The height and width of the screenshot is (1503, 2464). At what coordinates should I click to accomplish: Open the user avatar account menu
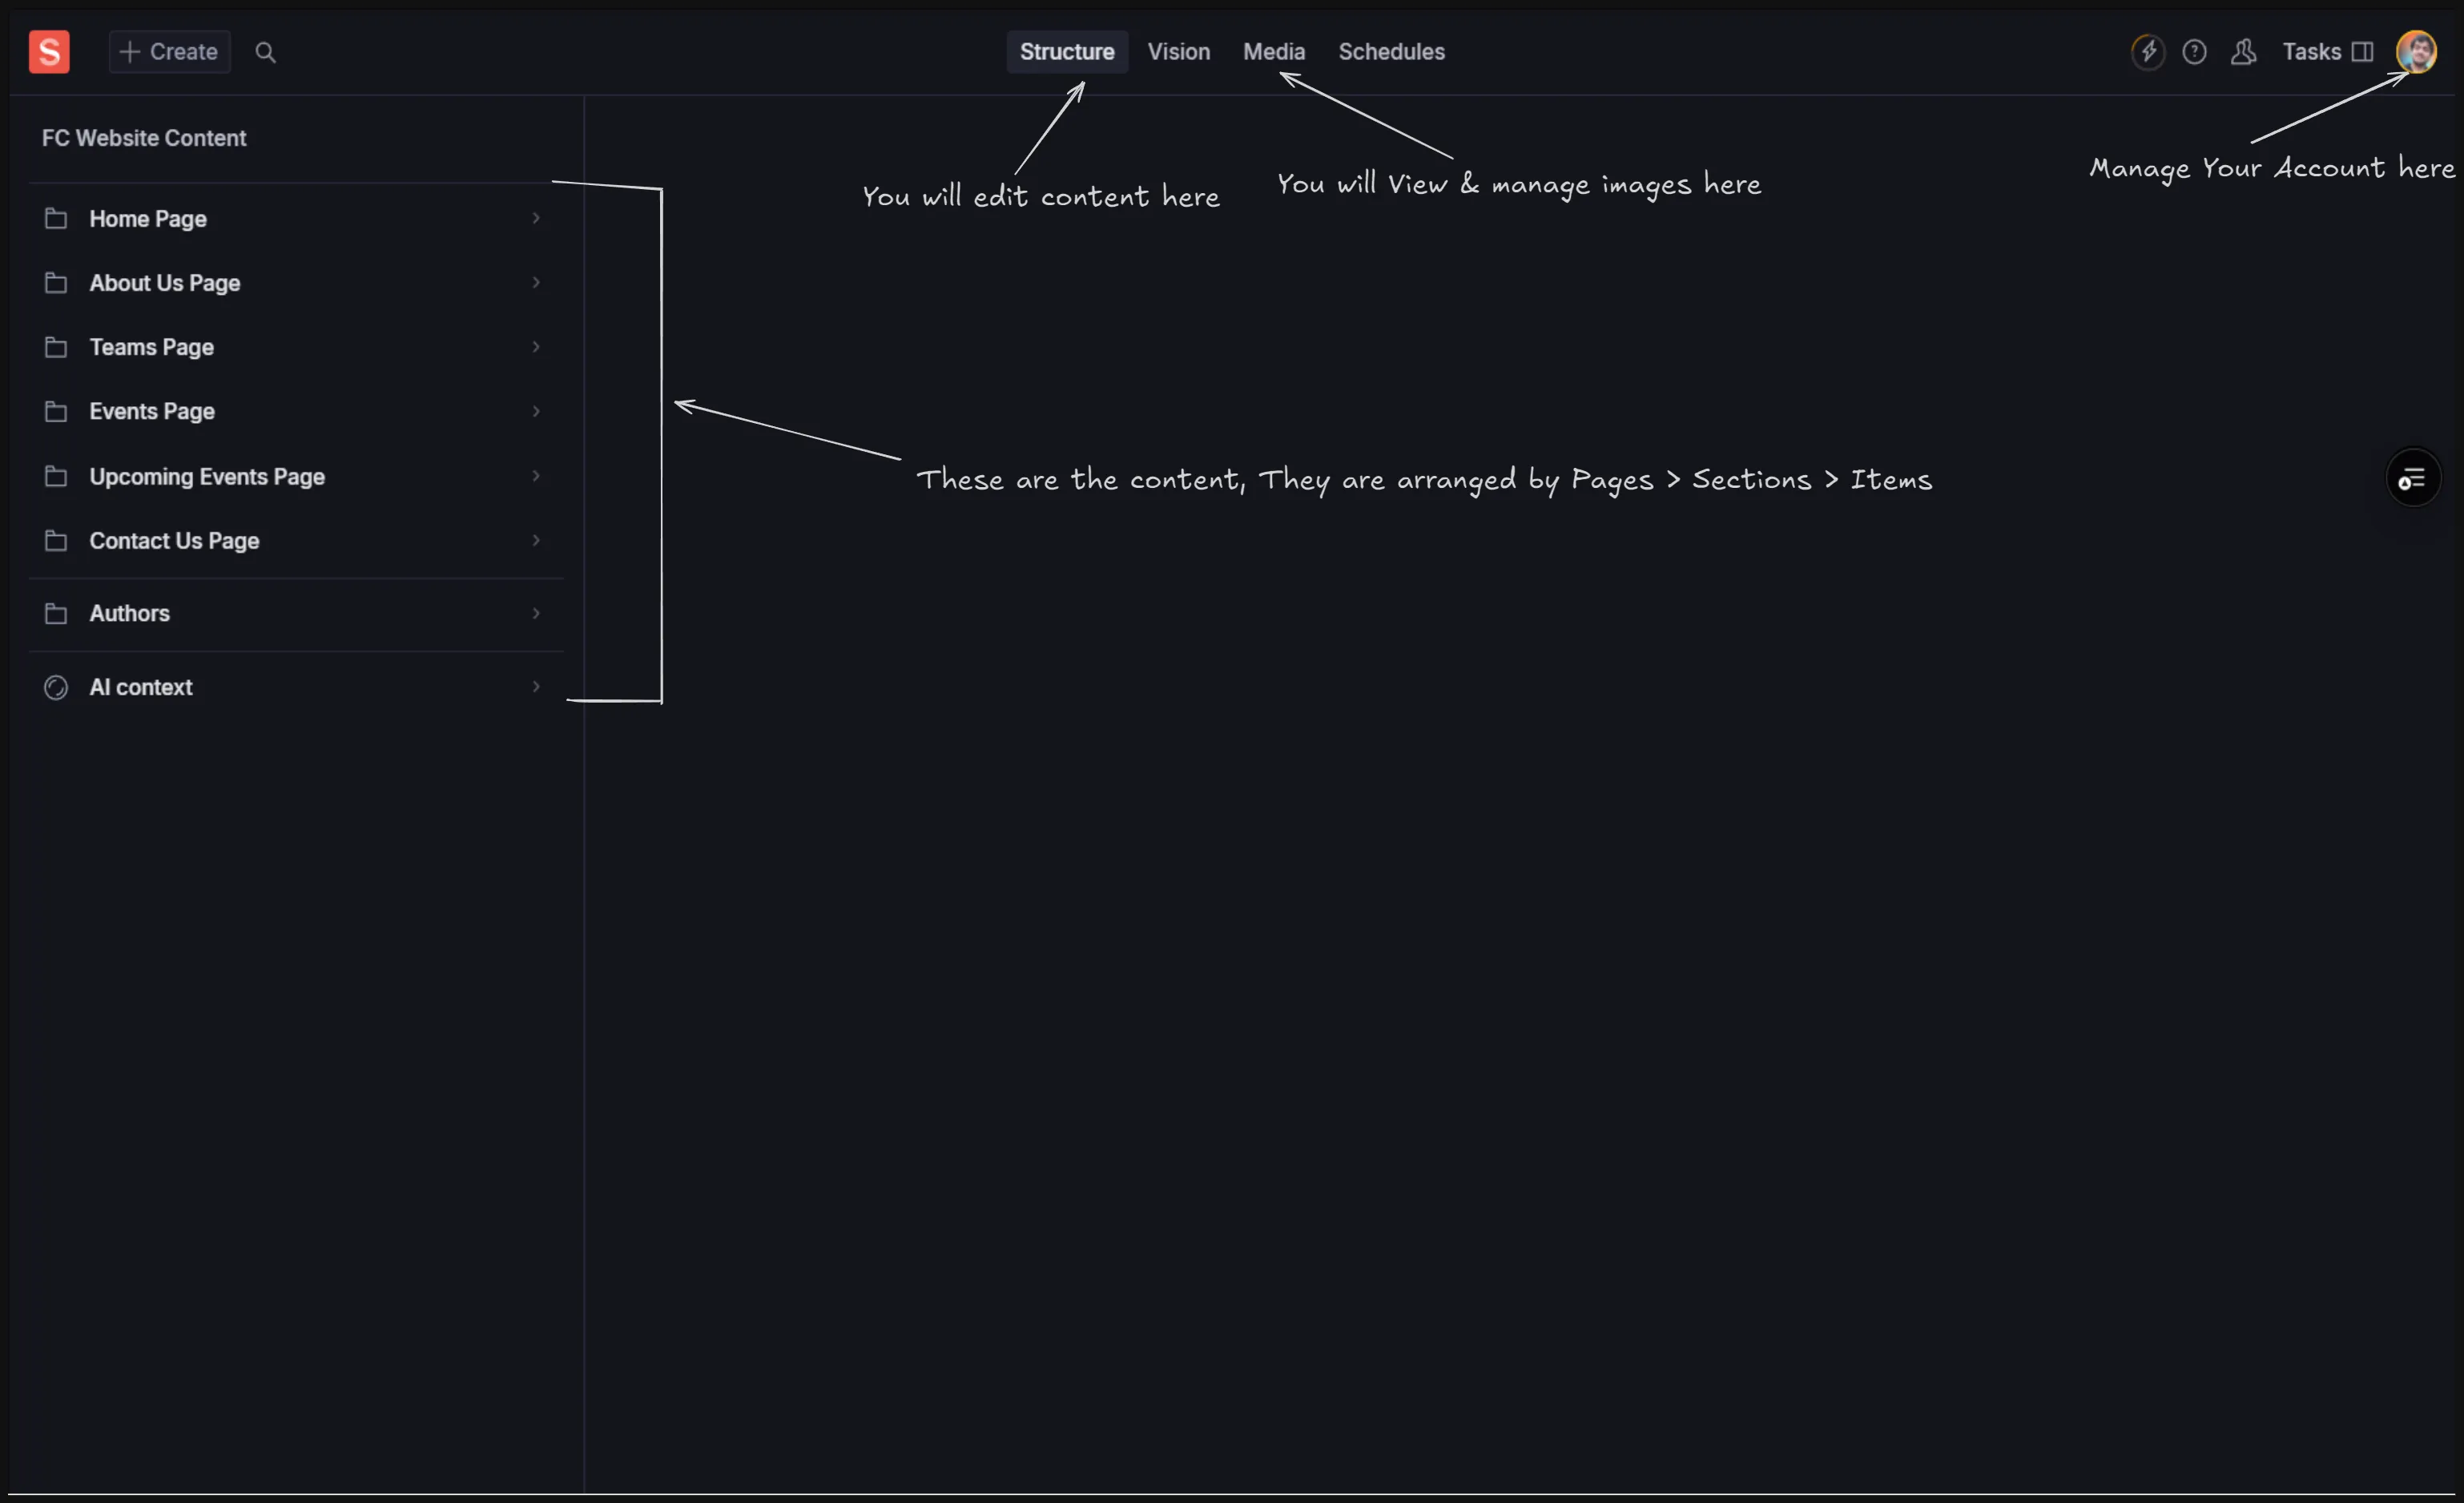pos(2416,52)
